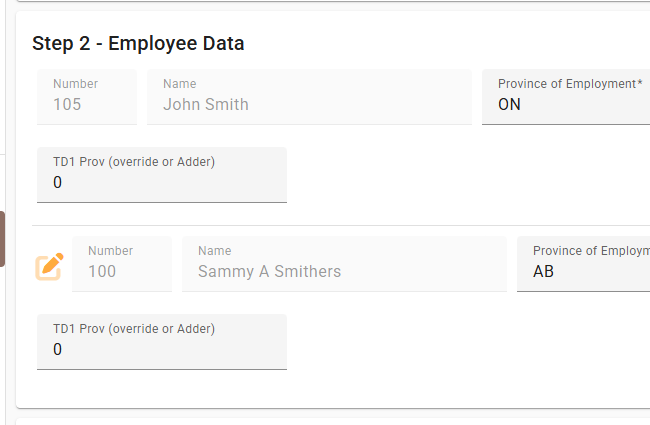Expand the province dropdown showing AB
Screen dimensions: 650x425
point(583,264)
